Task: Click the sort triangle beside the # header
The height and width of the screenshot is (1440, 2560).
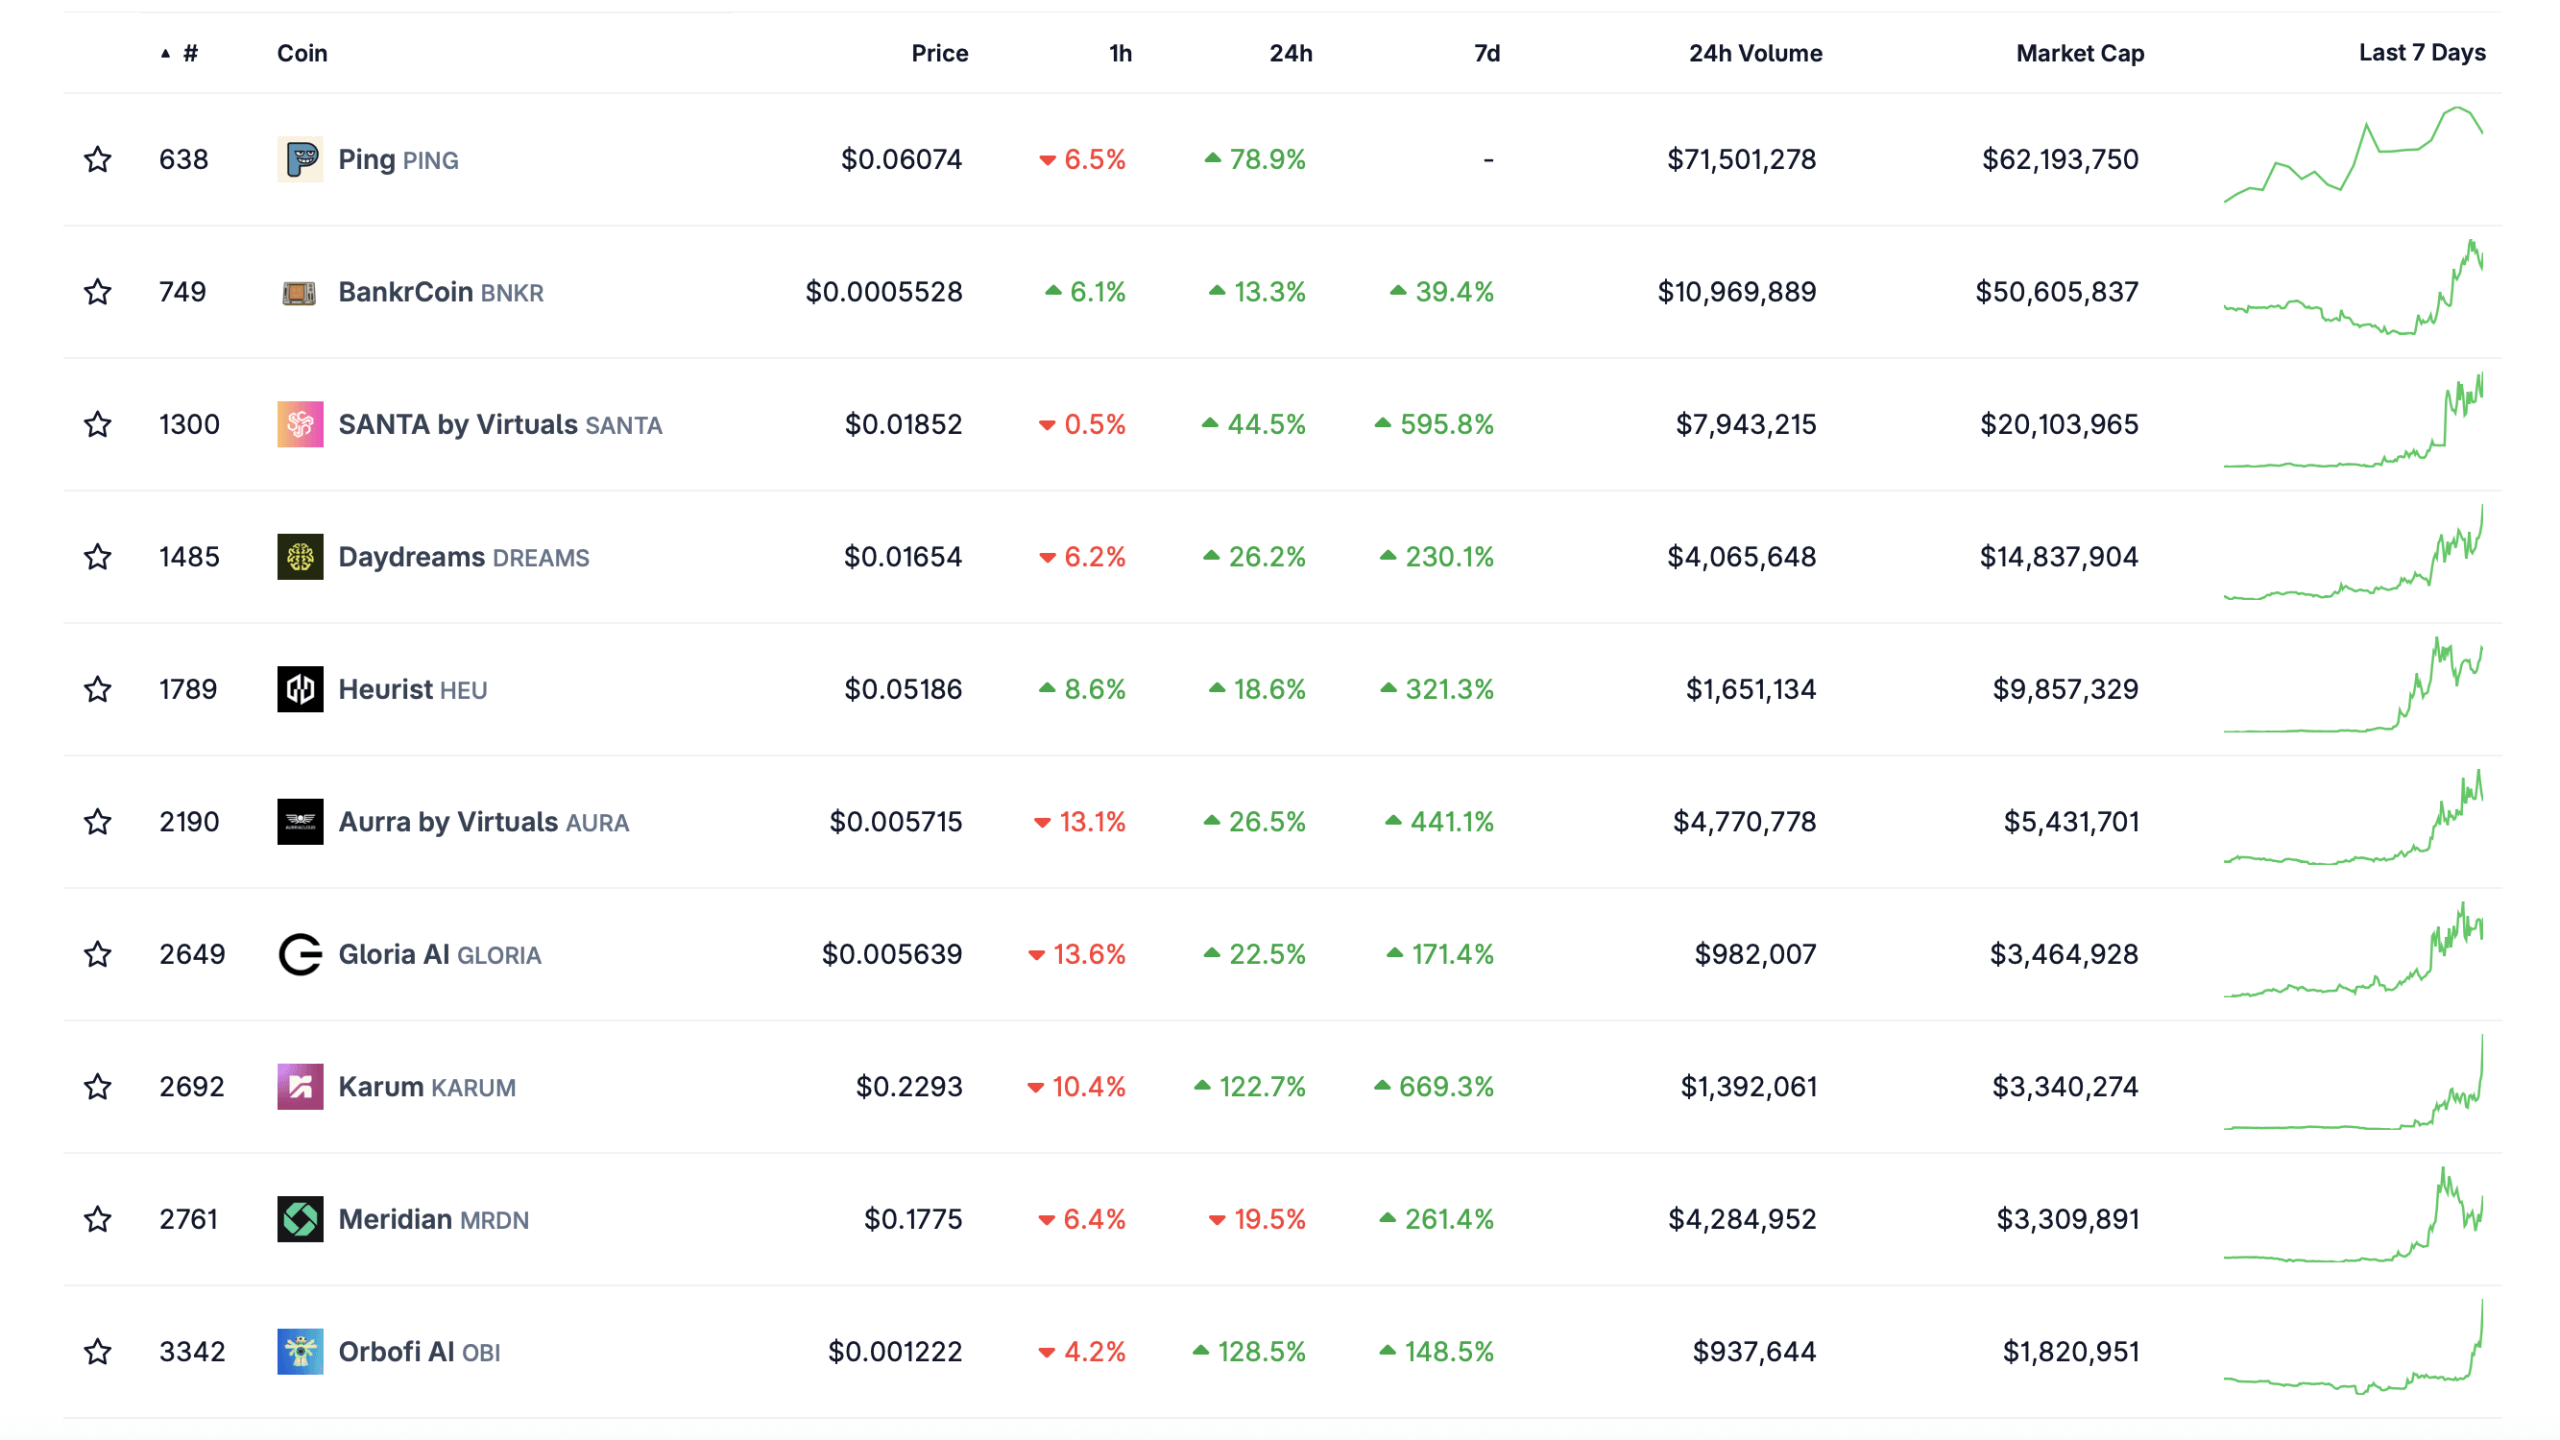Action: point(167,53)
